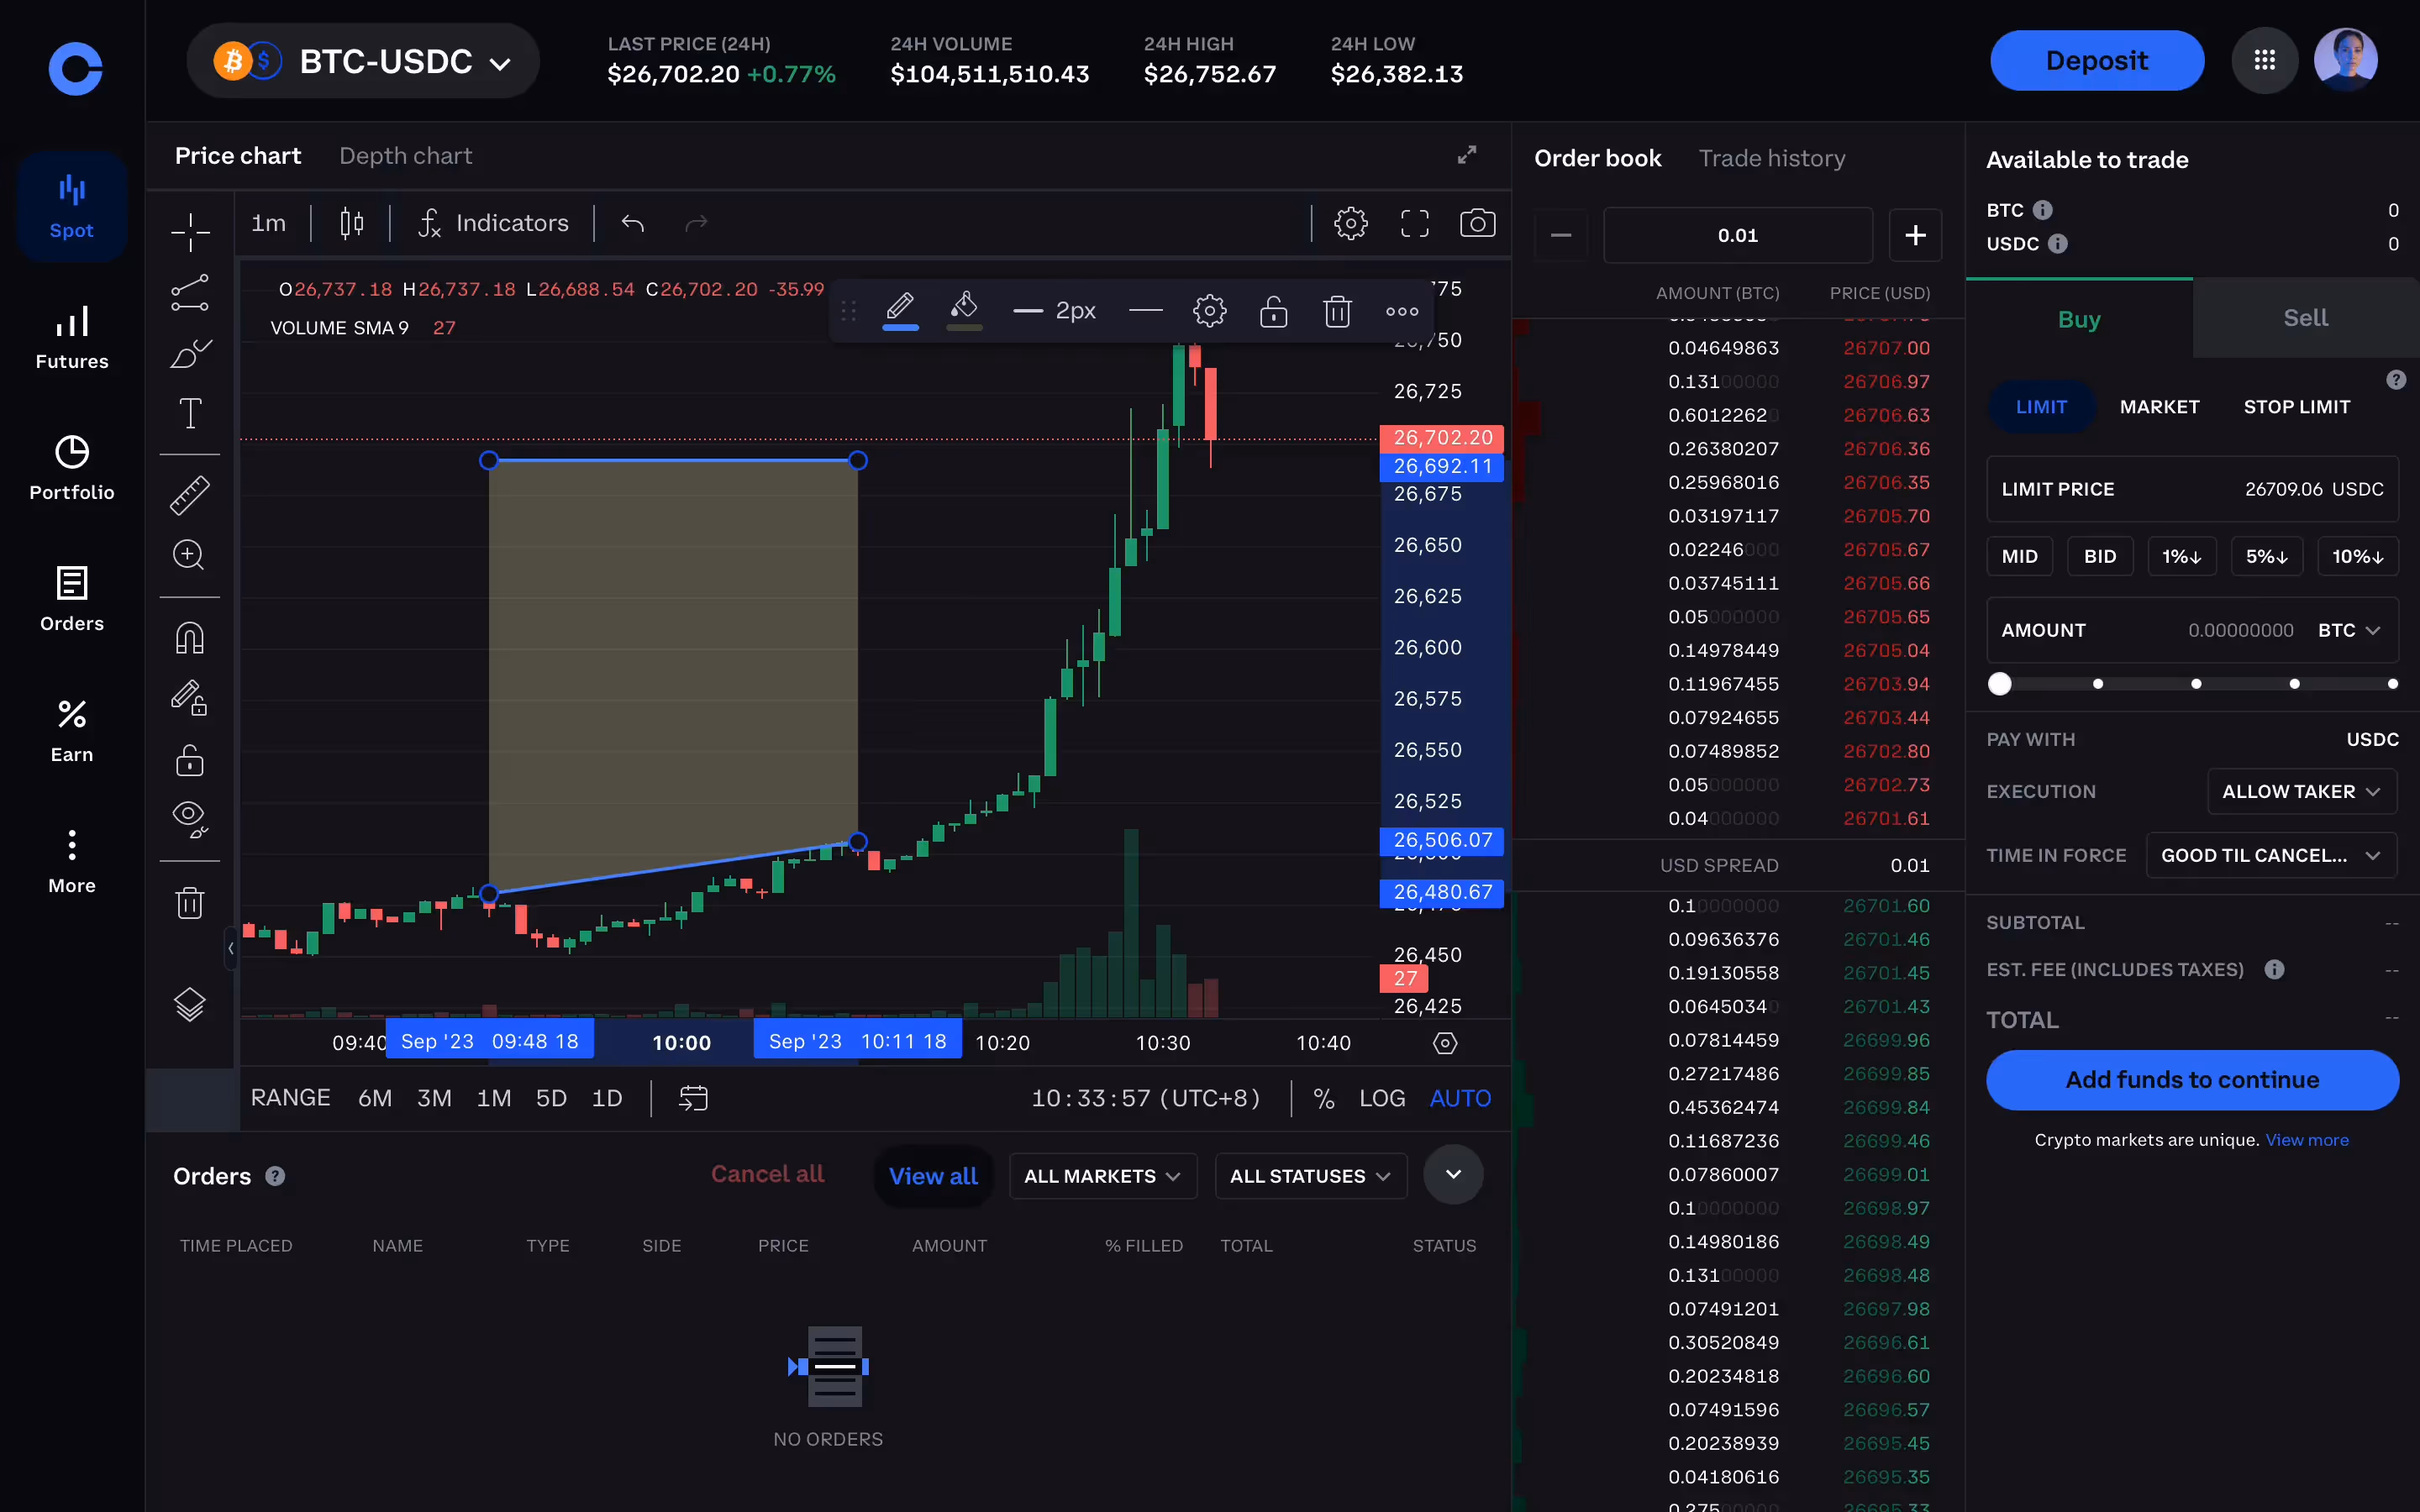
Task: Open candlestick chart style selector
Action: click(x=351, y=223)
